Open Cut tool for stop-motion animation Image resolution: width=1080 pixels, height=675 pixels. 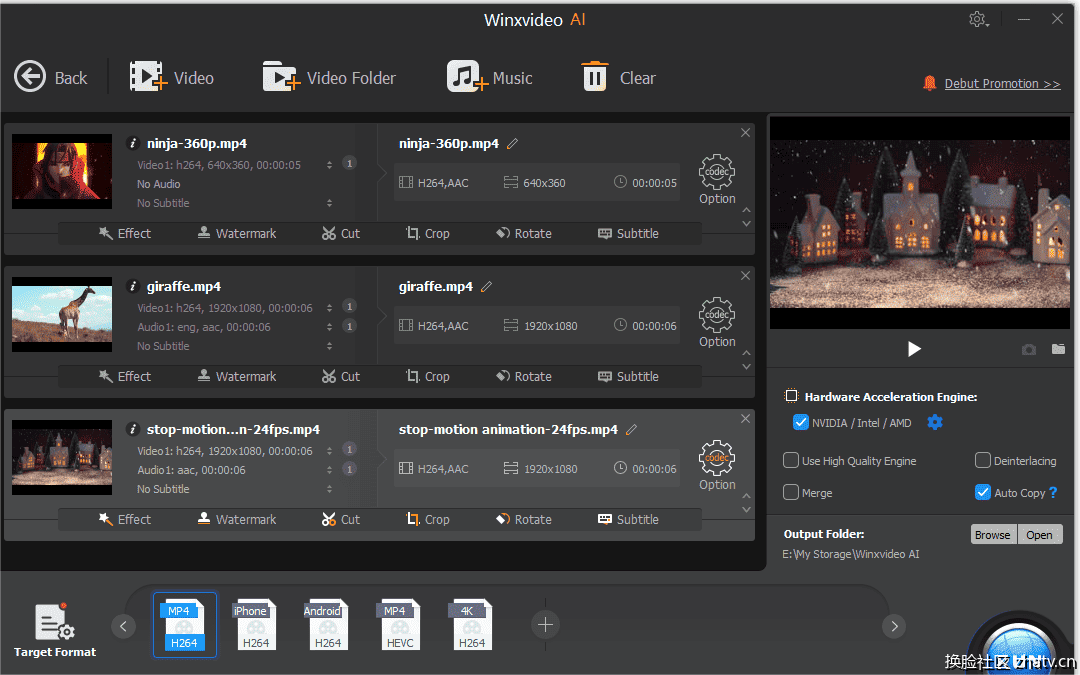click(x=341, y=519)
